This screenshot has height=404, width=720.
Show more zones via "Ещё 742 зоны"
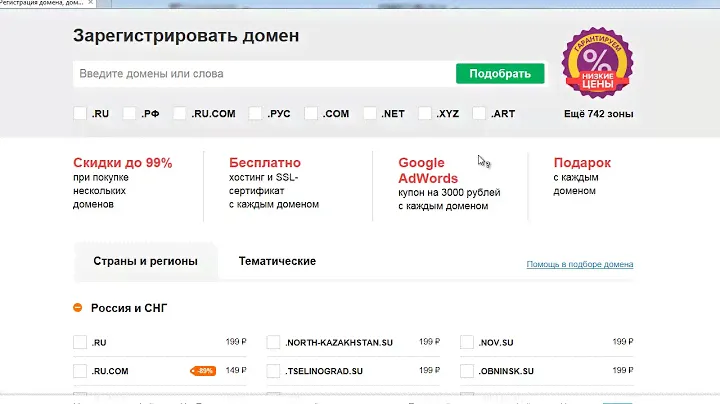598,114
